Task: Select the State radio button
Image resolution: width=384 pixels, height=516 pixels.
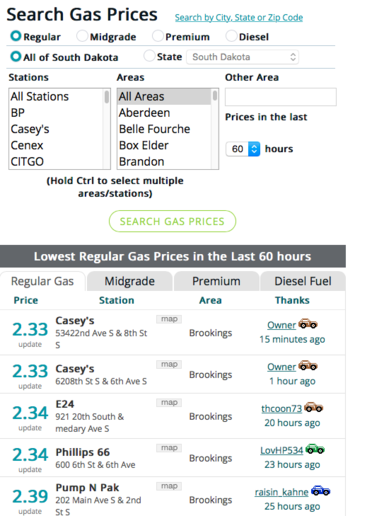Action: (149, 56)
